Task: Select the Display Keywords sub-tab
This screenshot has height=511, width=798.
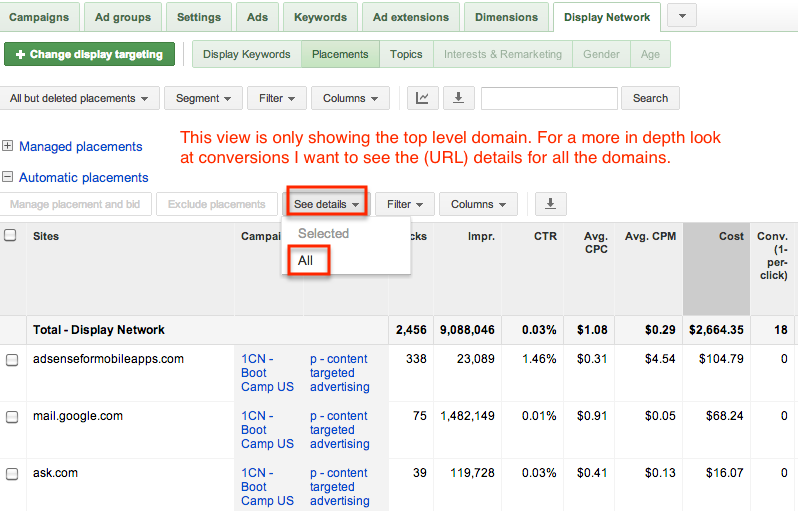Action: tap(246, 54)
